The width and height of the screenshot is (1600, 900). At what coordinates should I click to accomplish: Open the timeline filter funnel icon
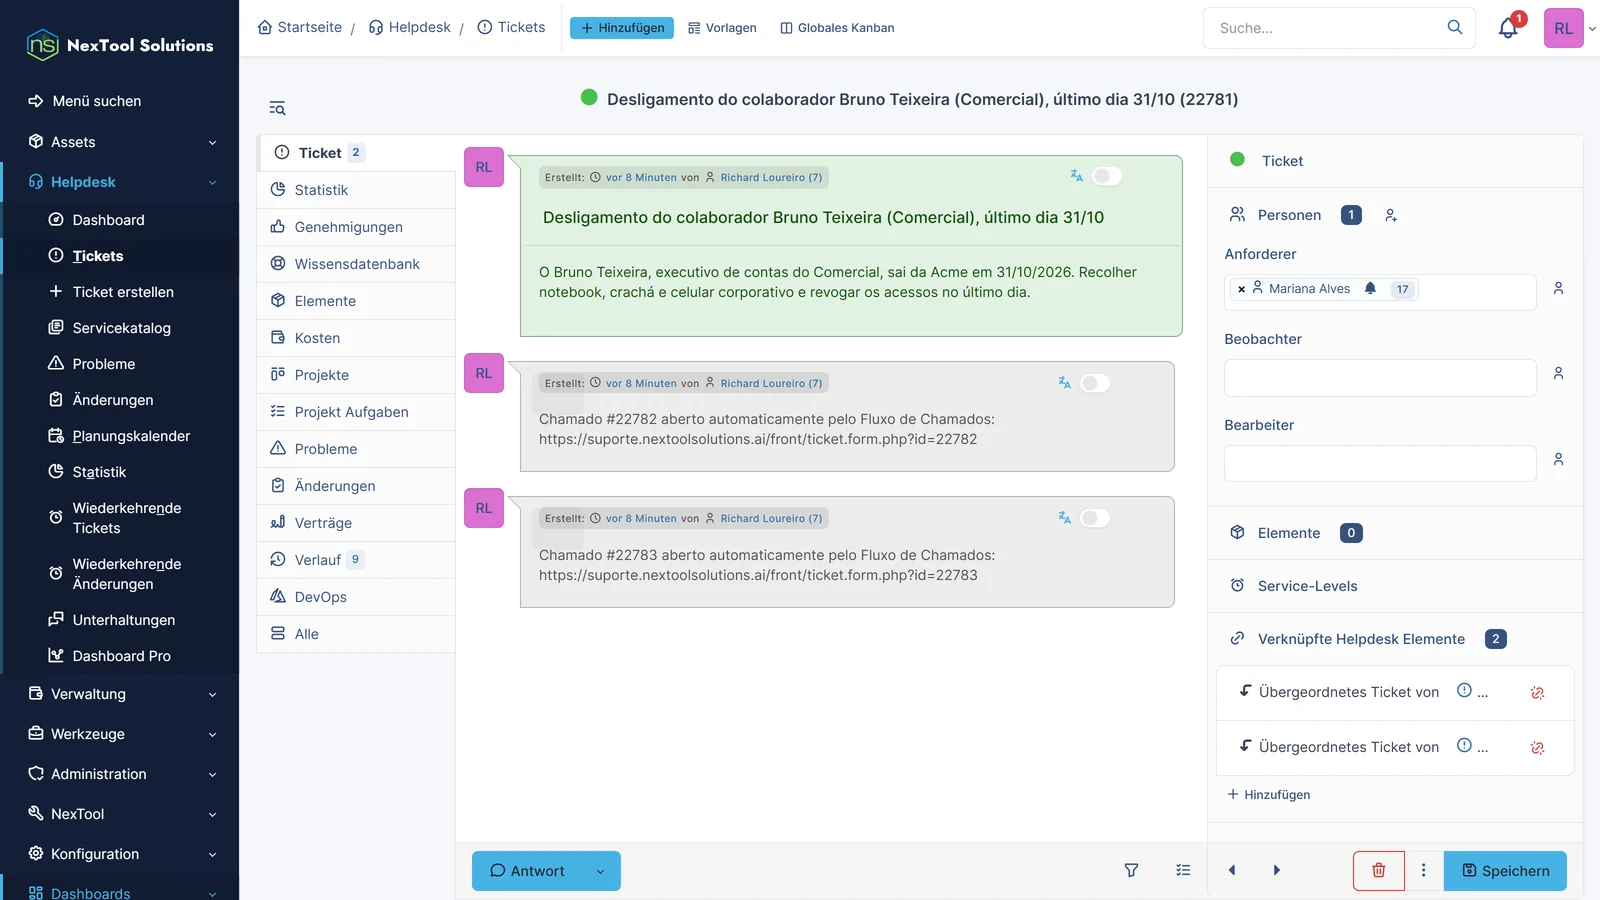click(x=1131, y=870)
